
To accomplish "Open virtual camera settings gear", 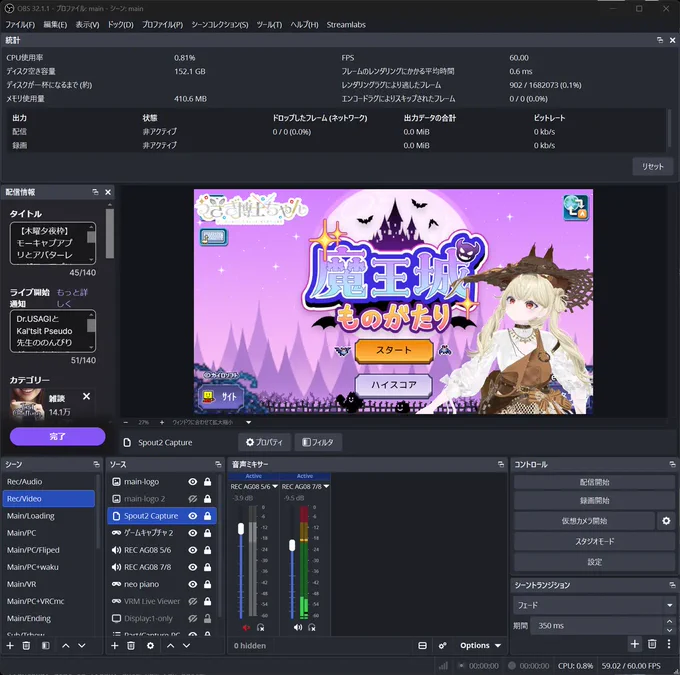I will pos(666,521).
